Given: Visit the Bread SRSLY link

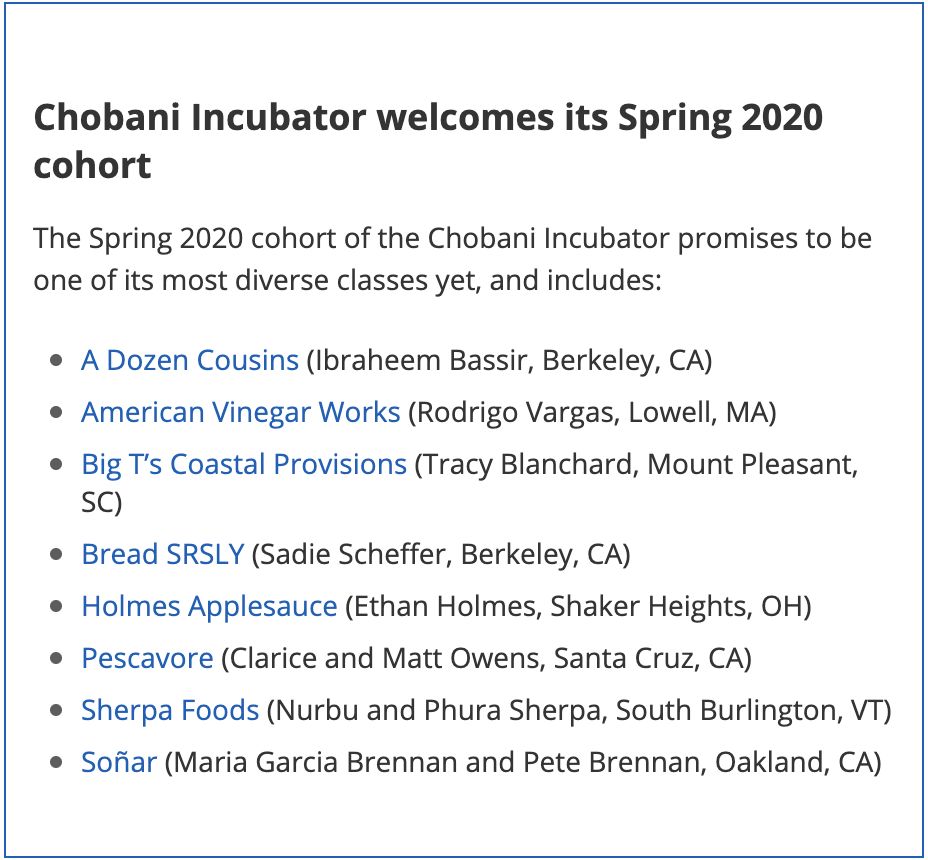Looking at the screenshot, I should [163, 554].
